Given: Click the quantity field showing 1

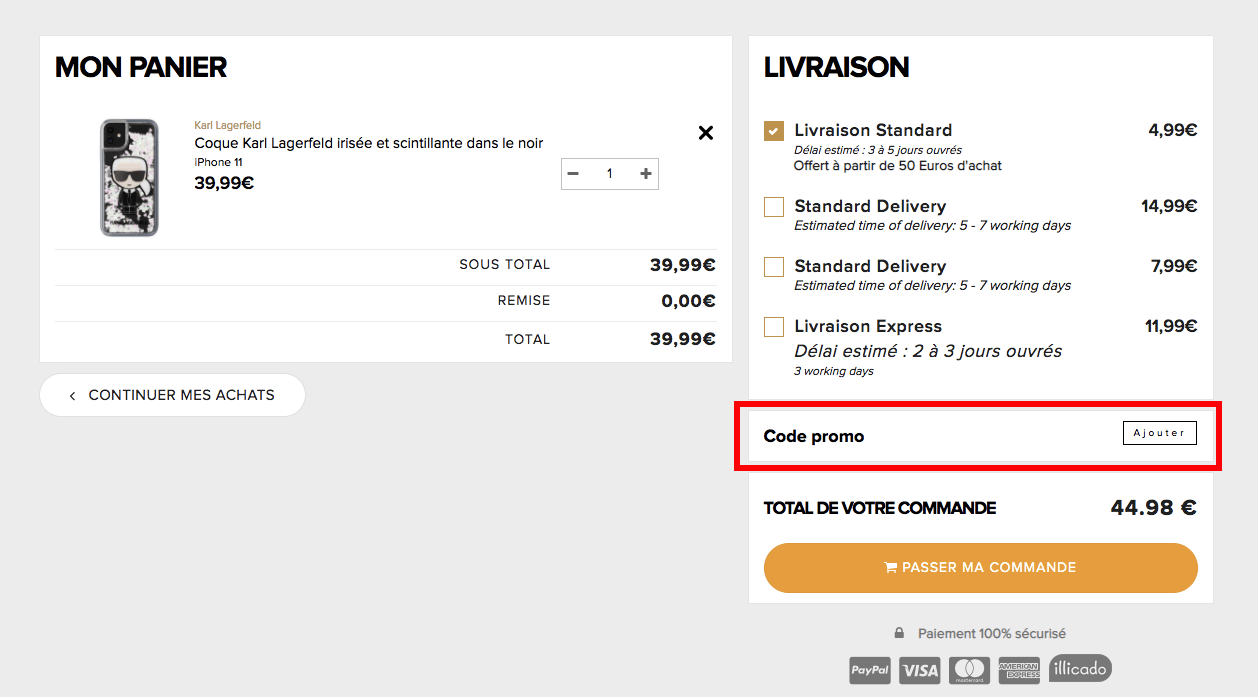Looking at the screenshot, I should pyautogui.click(x=610, y=174).
